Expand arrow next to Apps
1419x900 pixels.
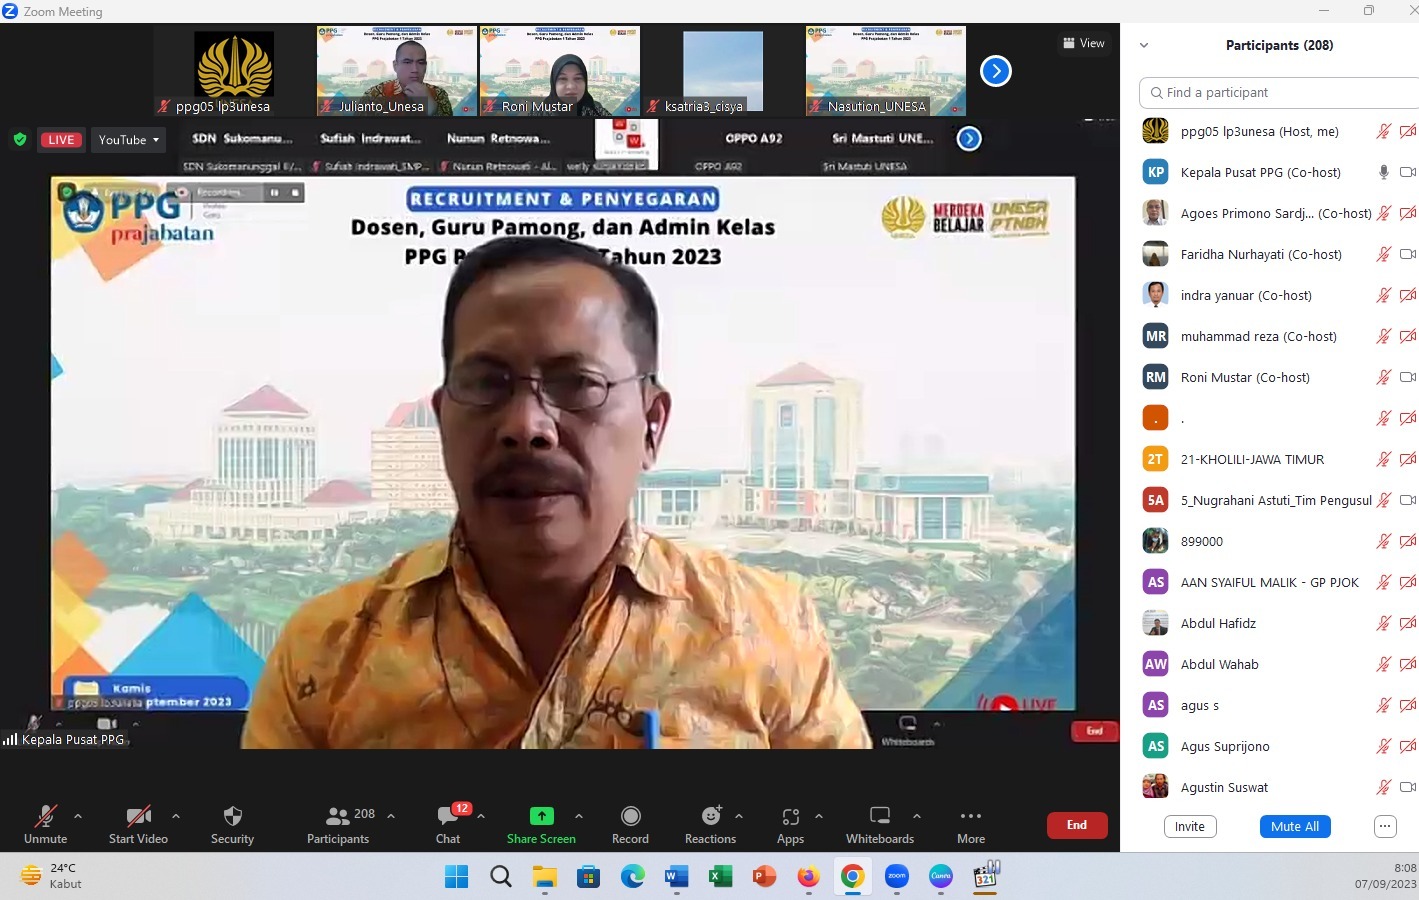tap(819, 816)
